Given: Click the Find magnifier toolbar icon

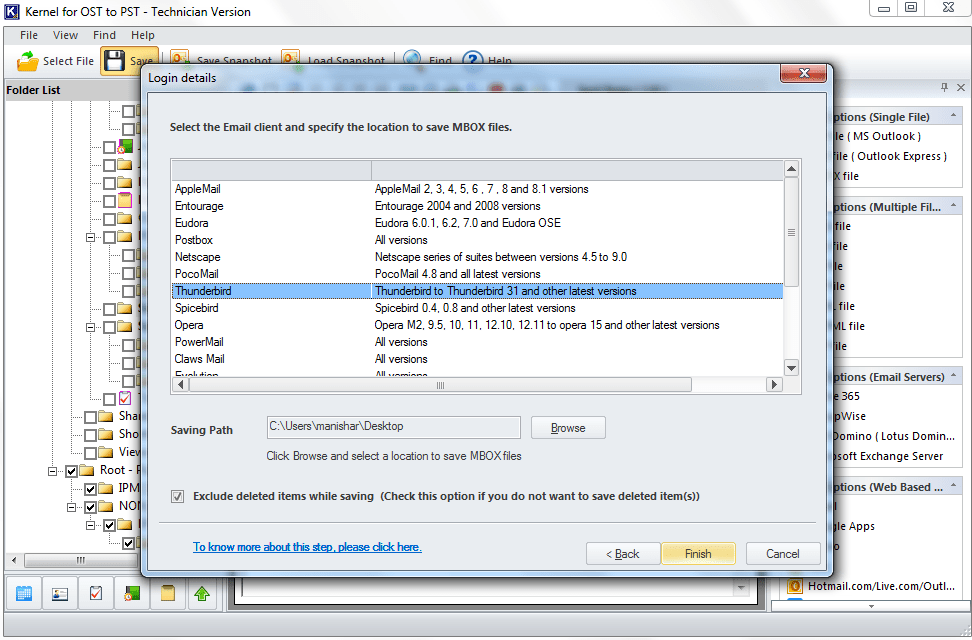Looking at the screenshot, I should (x=412, y=58).
